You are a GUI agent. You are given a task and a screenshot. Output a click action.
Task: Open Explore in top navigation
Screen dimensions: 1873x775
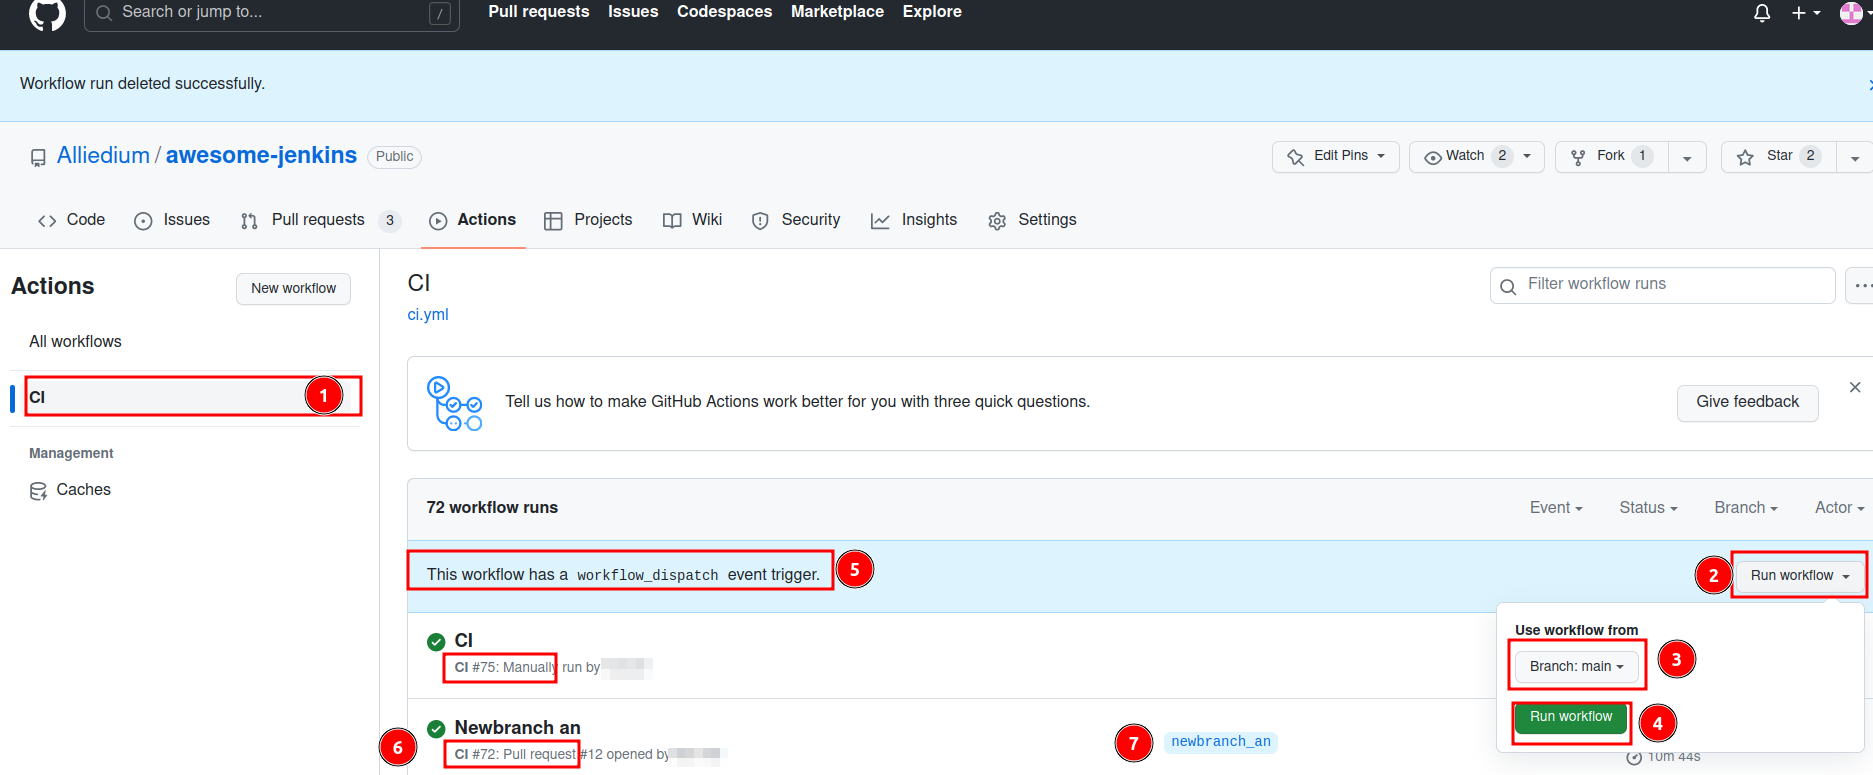coord(932,12)
